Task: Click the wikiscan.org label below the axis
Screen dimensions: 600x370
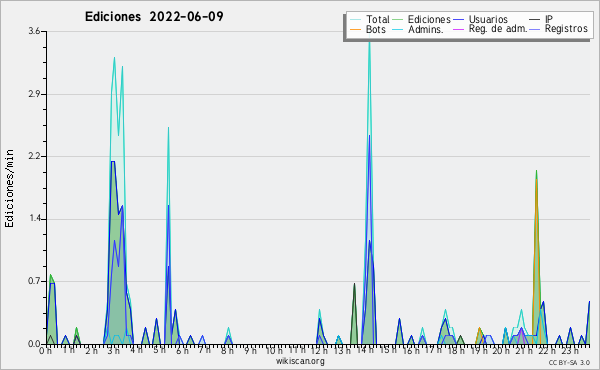Action: (x=300, y=361)
